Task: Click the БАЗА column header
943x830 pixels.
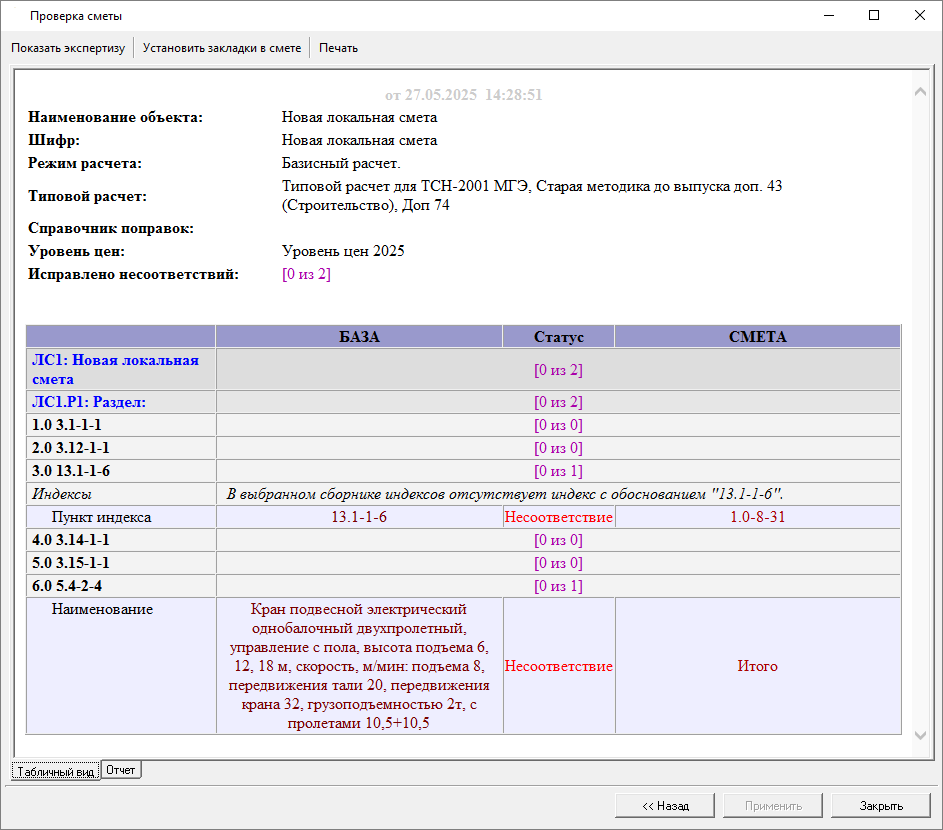Action: [x=359, y=337]
